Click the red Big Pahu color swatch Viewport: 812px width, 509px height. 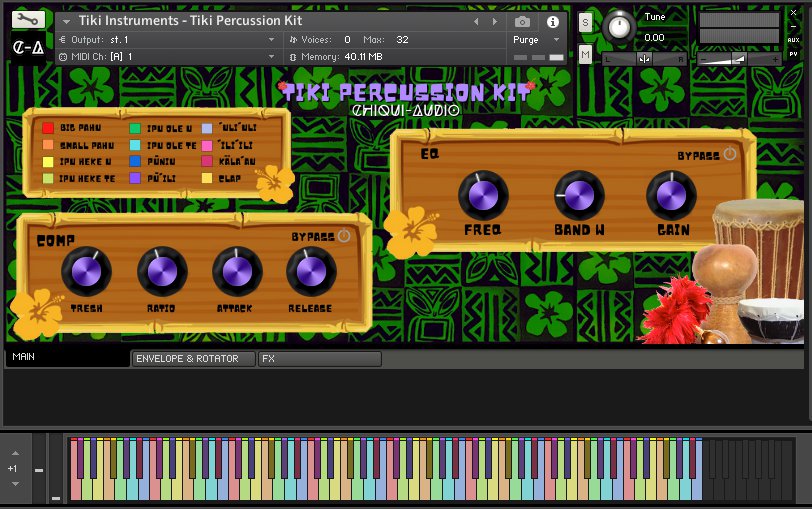tap(48, 128)
